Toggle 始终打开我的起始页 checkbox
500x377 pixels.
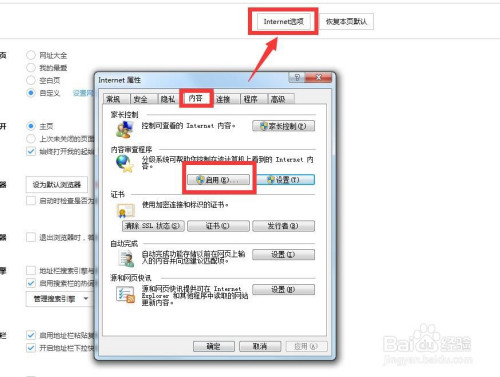click(x=31, y=151)
